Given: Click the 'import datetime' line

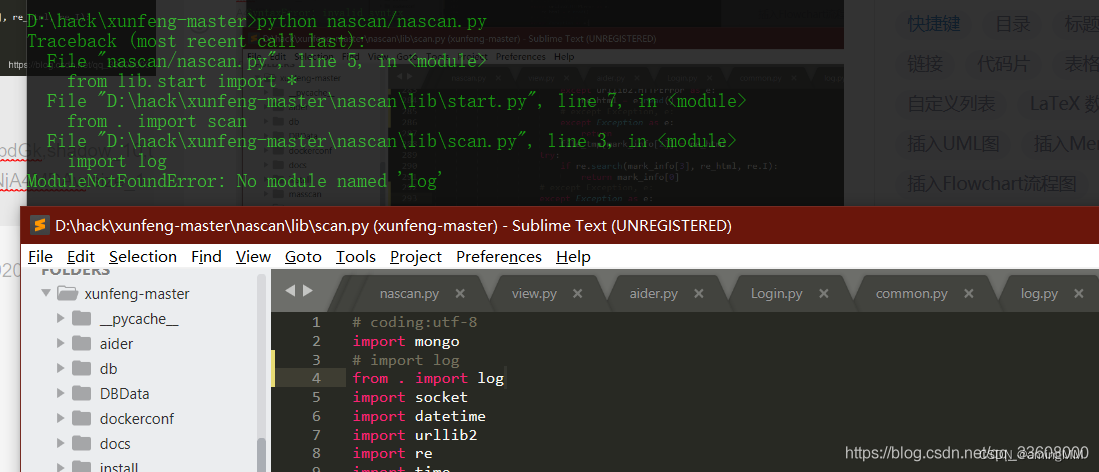Looking at the screenshot, I should (419, 416).
